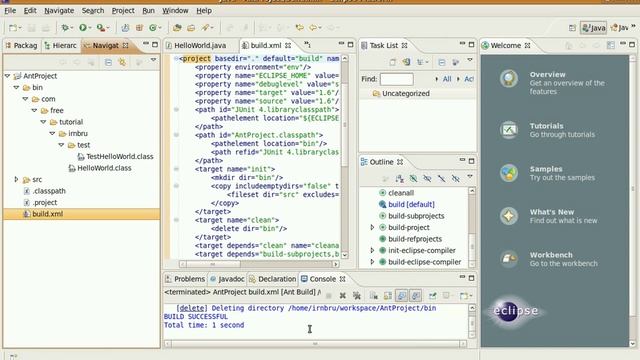Viewport: 640px width, 360px height.
Task: Click the New Java Project toolbar icon
Action: coord(125,28)
